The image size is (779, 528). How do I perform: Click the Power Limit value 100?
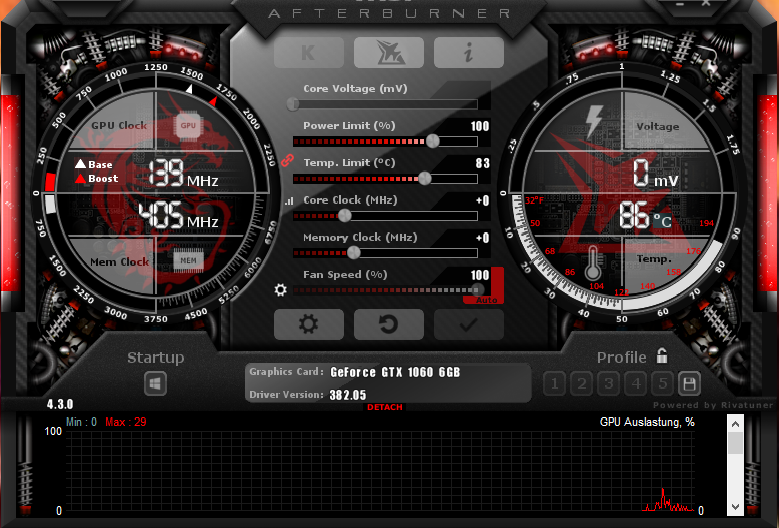(480, 126)
